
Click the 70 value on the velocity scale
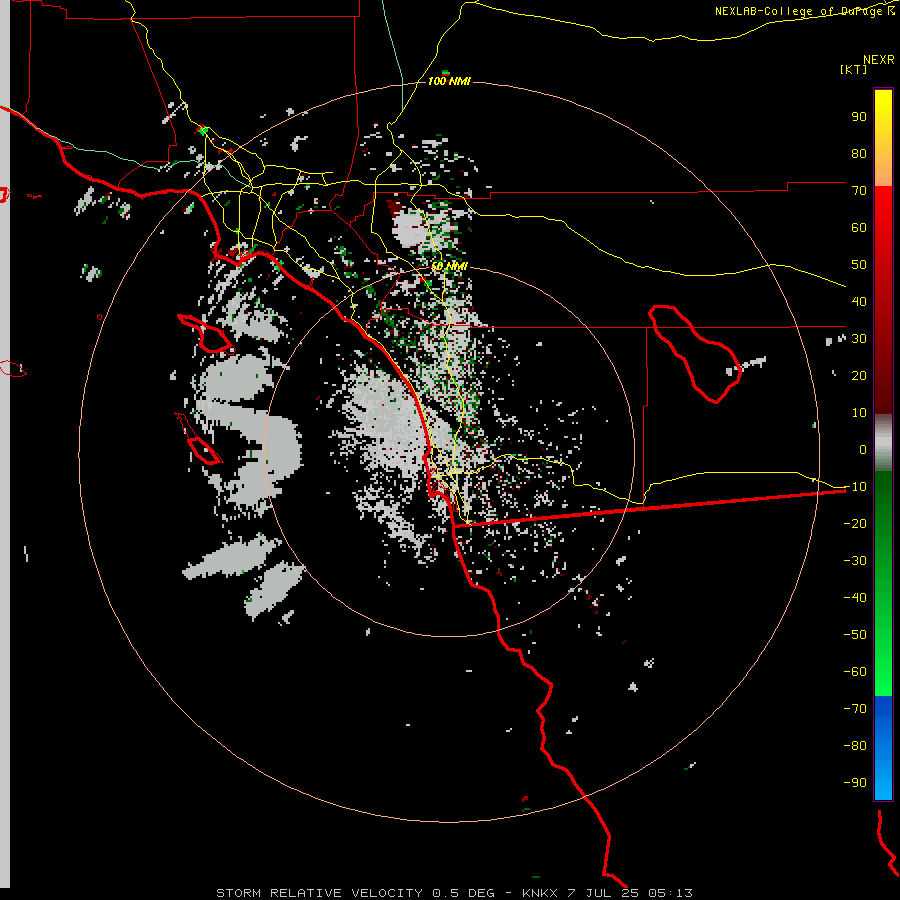[859, 191]
